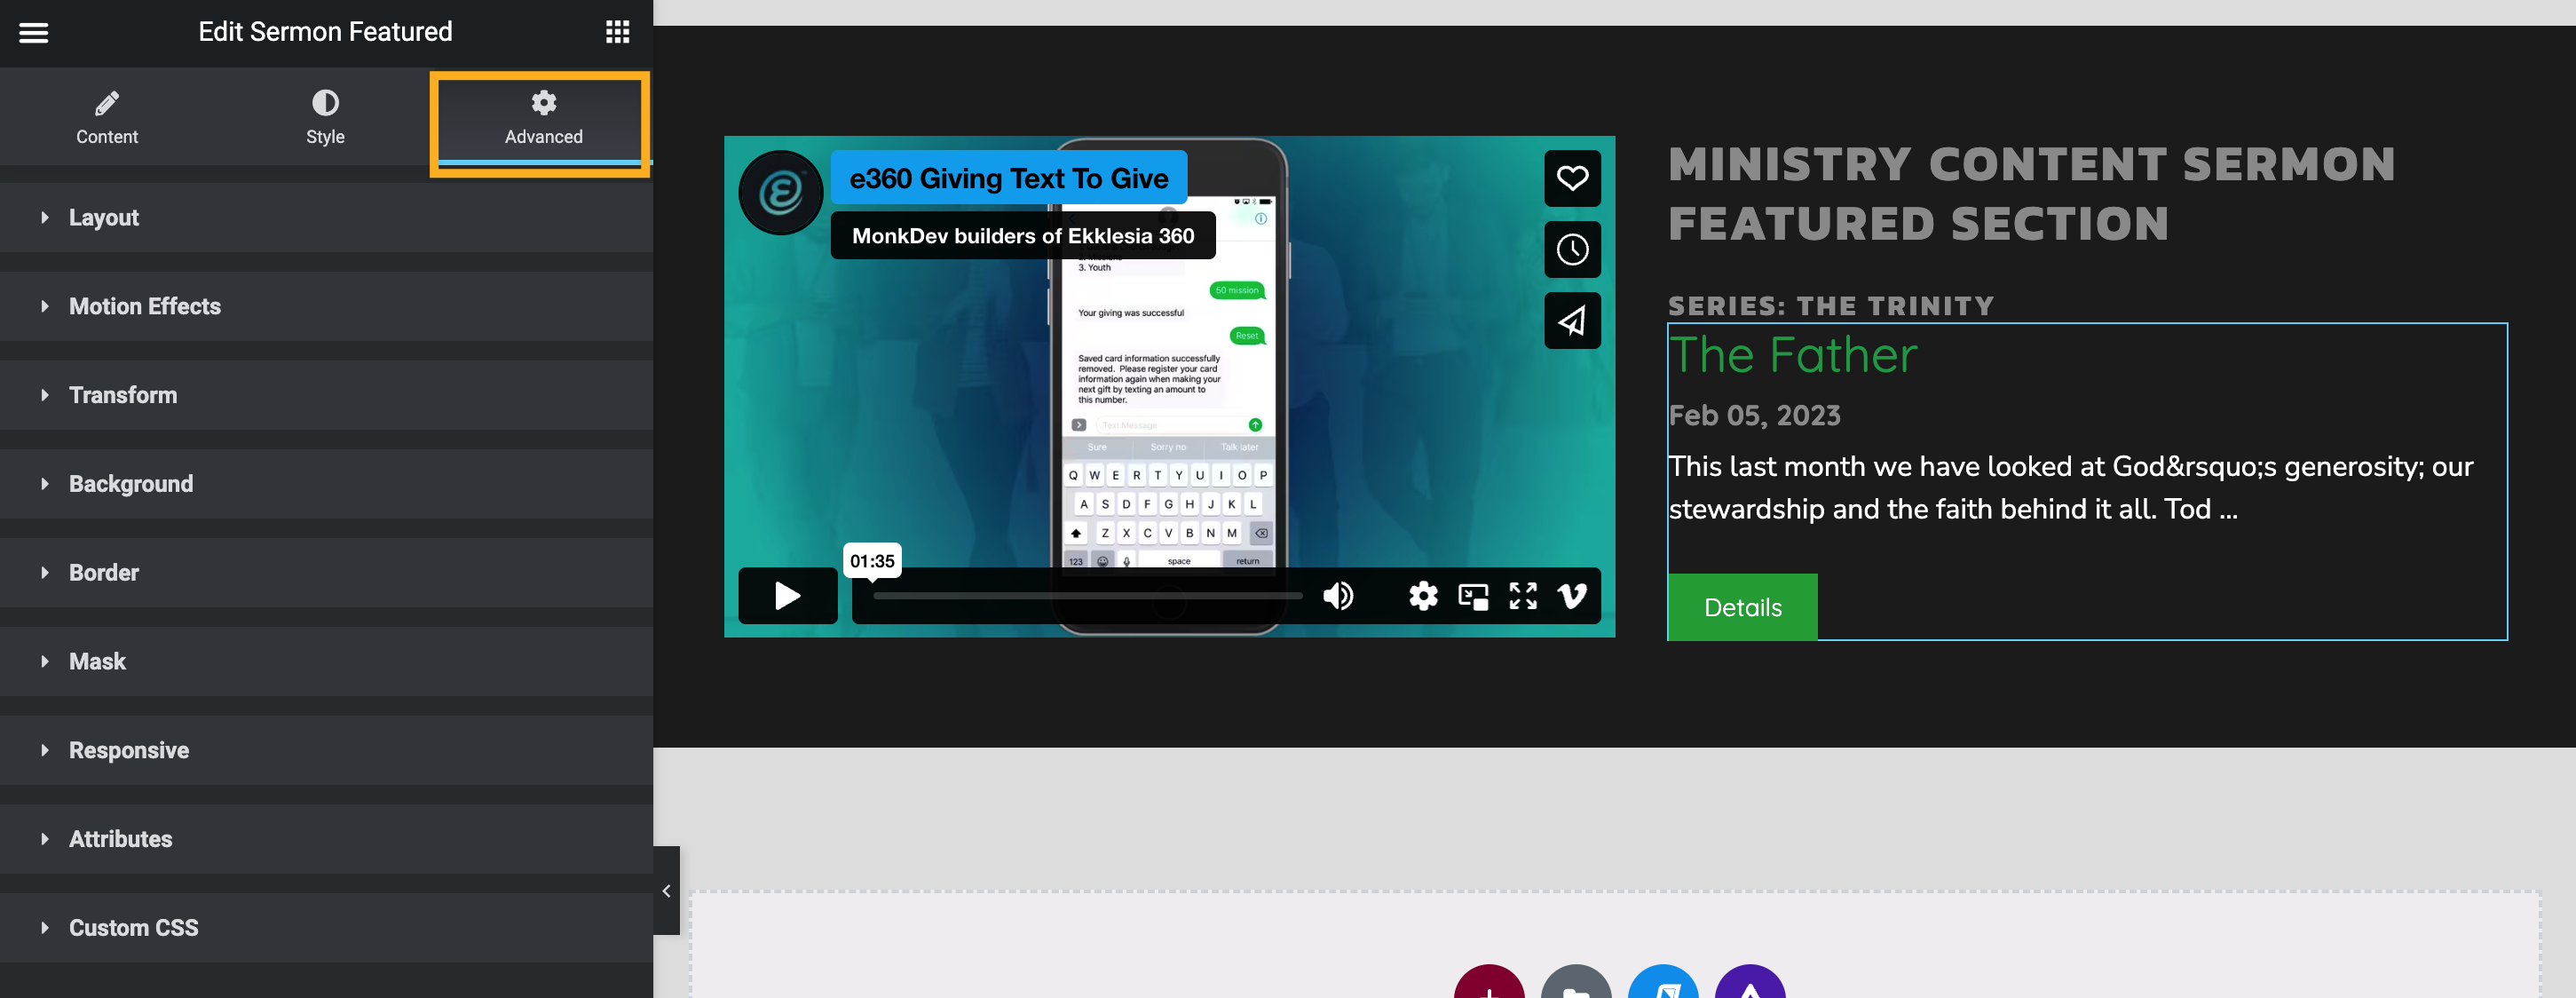Open video player settings gear
2576x998 pixels.
click(1423, 596)
